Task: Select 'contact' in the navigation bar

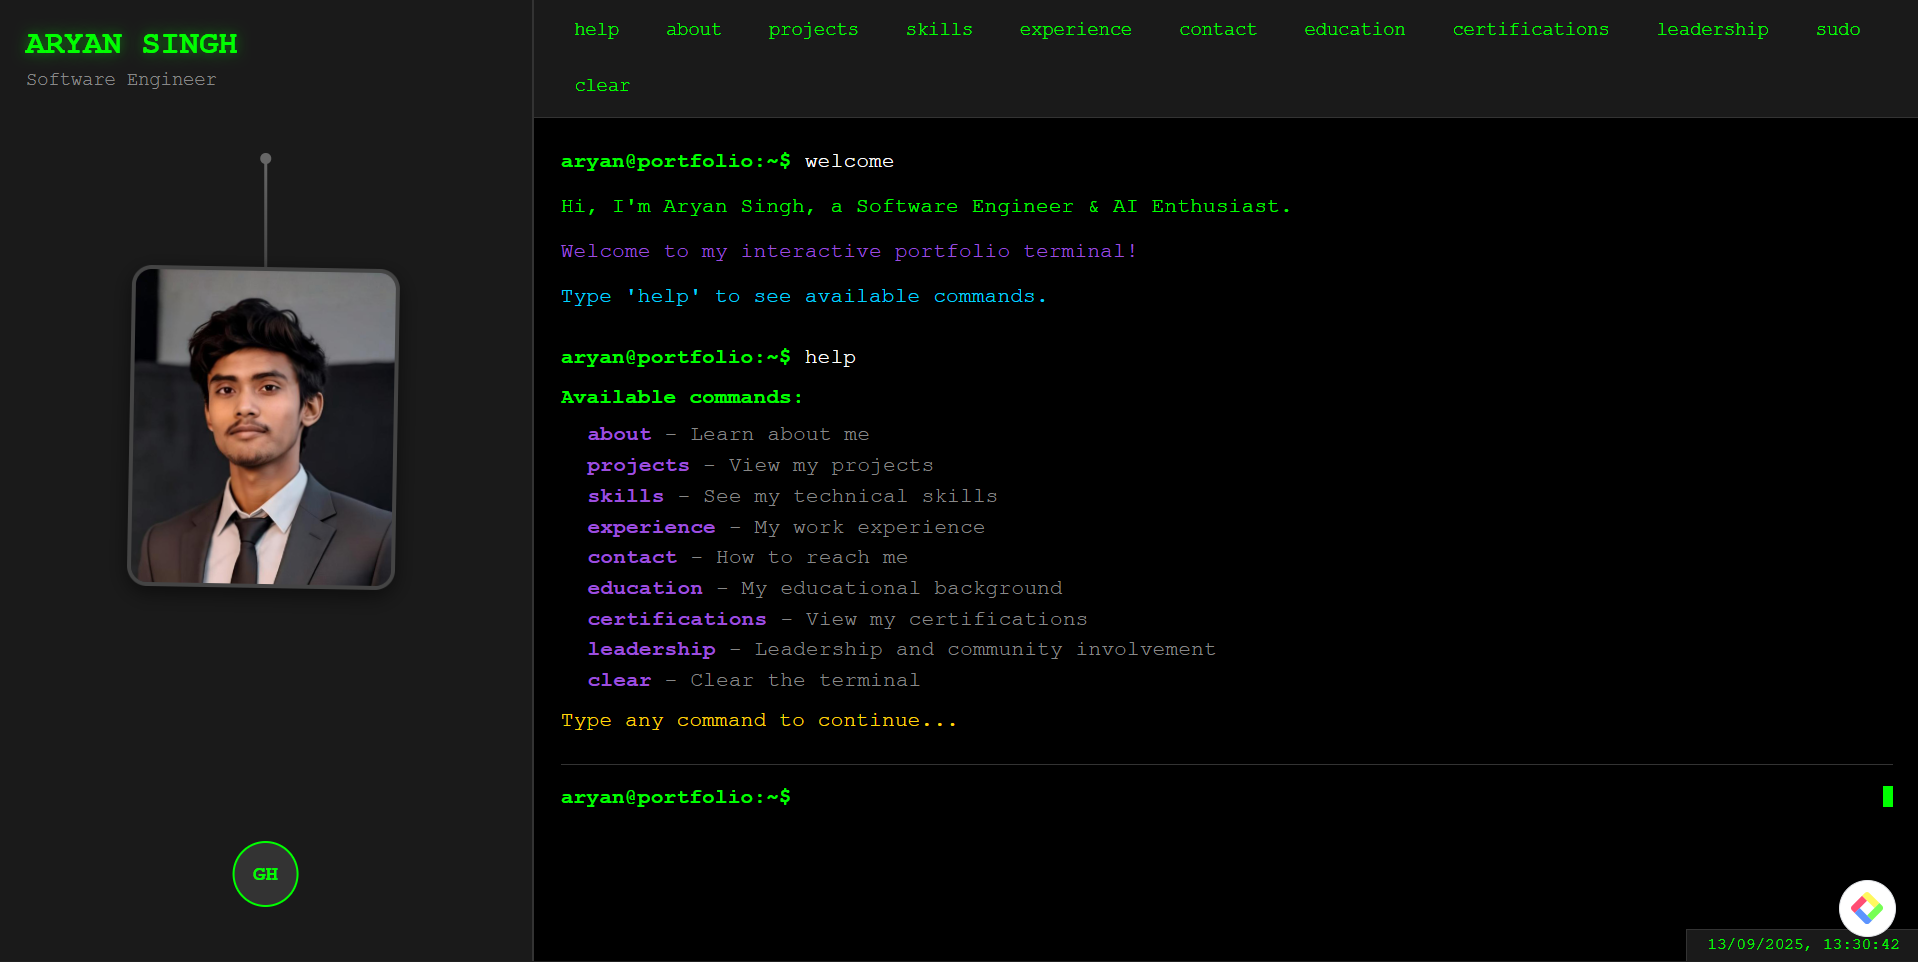Action: [x=1217, y=29]
